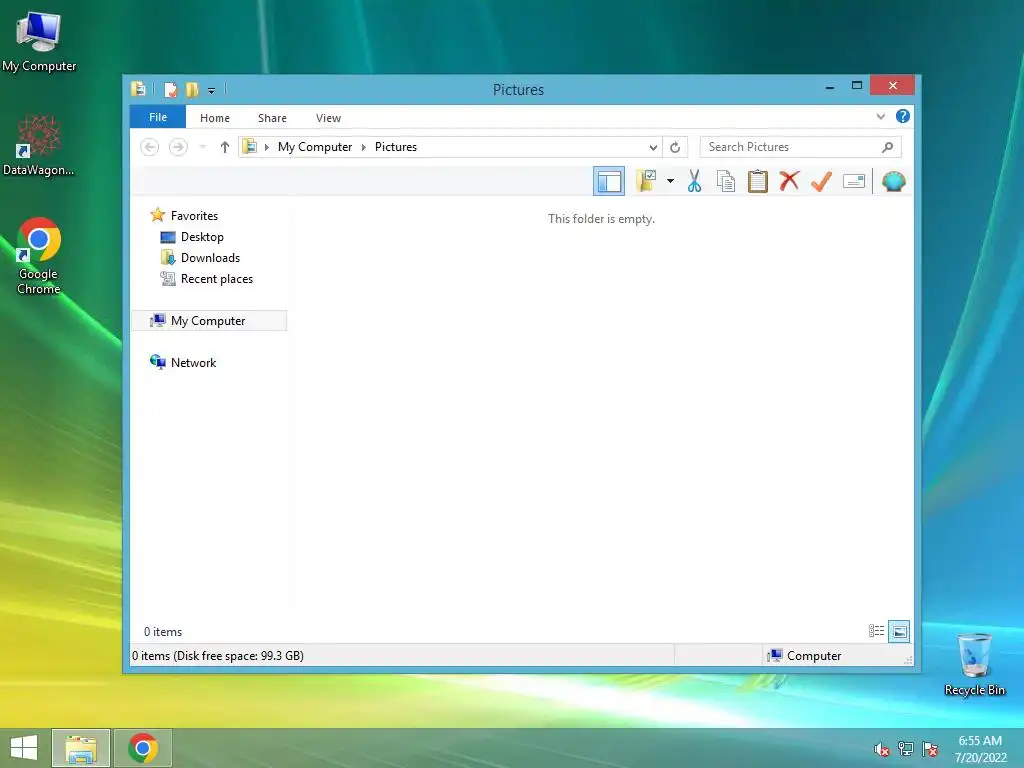1024x768 pixels.
Task: Click Chrome on the taskbar
Action: (143, 748)
